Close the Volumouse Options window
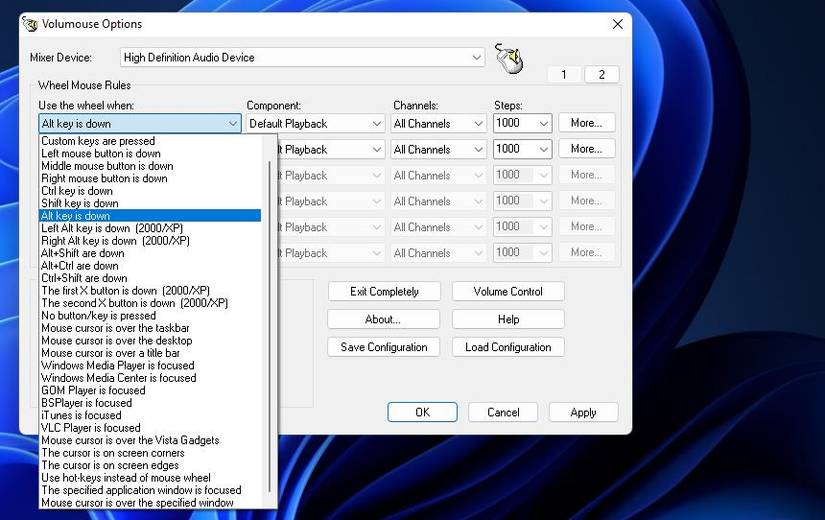The width and height of the screenshot is (825, 520). [x=618, y=24]
